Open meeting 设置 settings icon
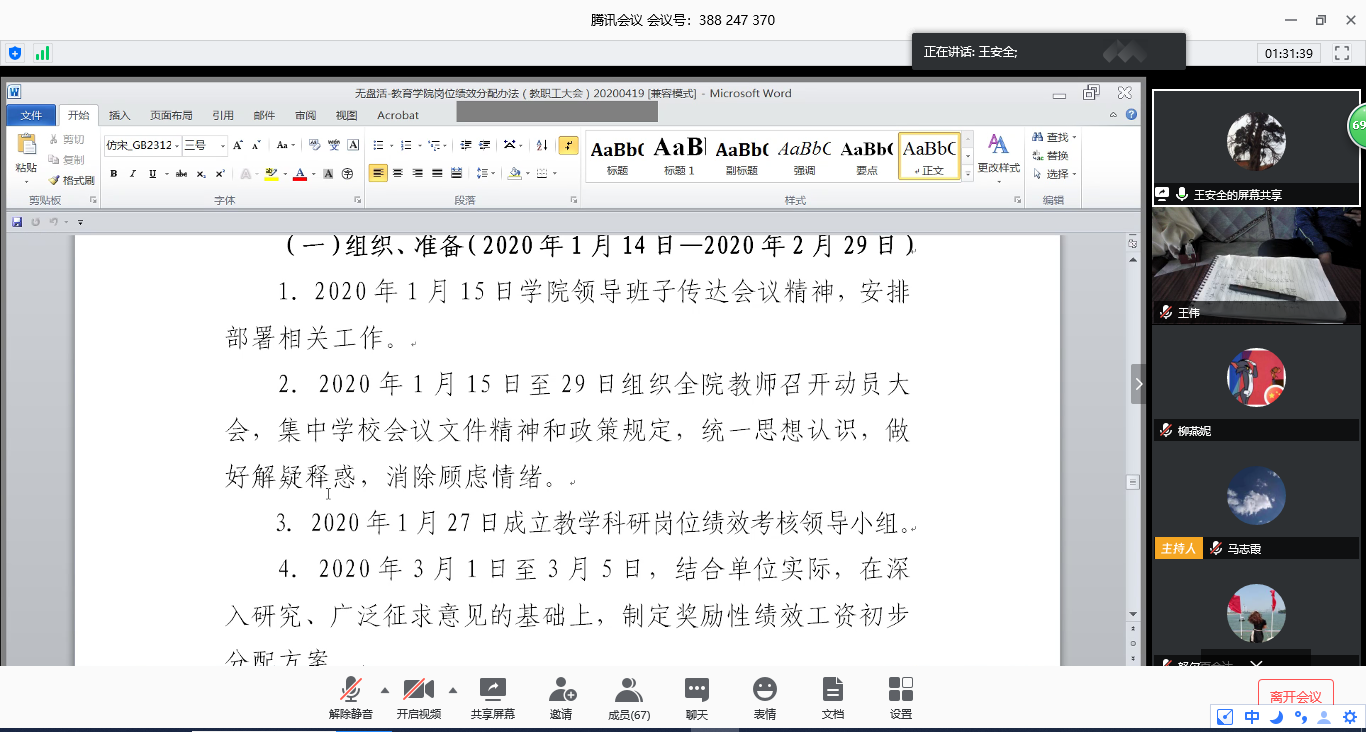Image resolution: width=1366 pixels, height=732 pixels. pyautogui.click(x=900, y=691)
